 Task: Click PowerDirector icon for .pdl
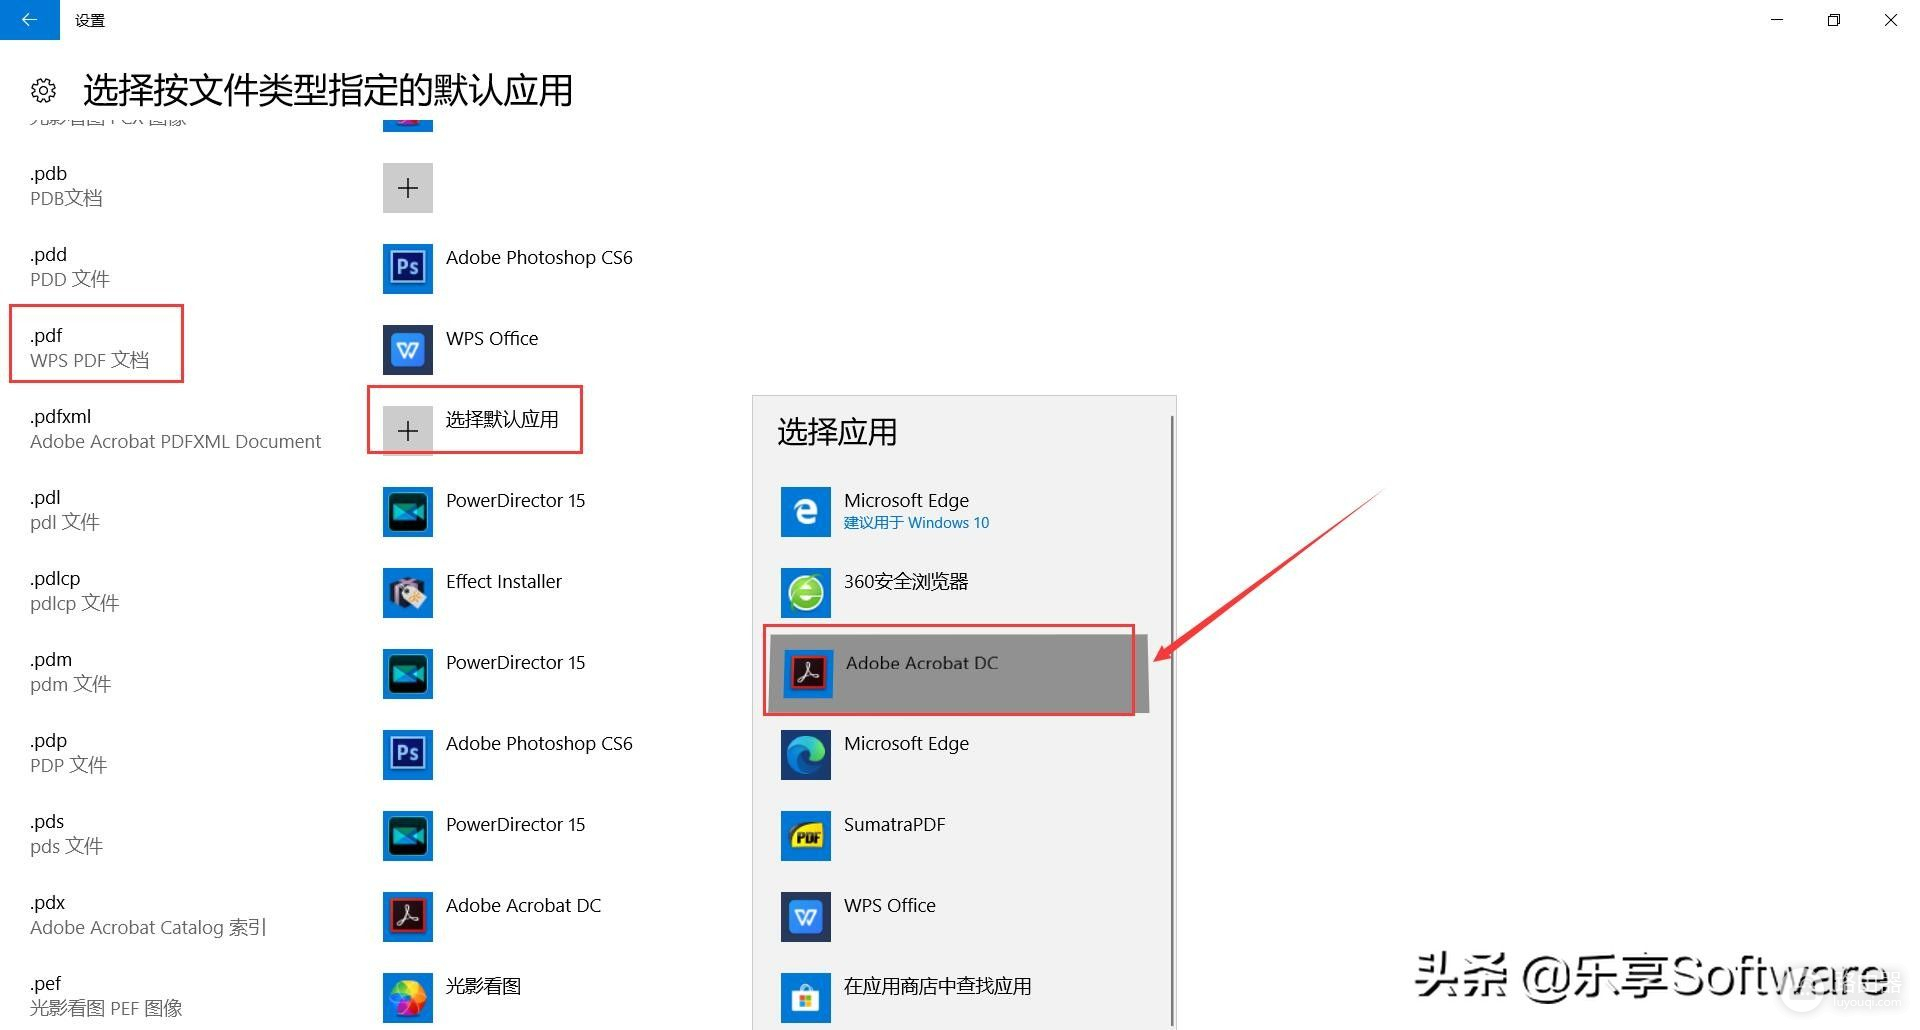point(408,512)
